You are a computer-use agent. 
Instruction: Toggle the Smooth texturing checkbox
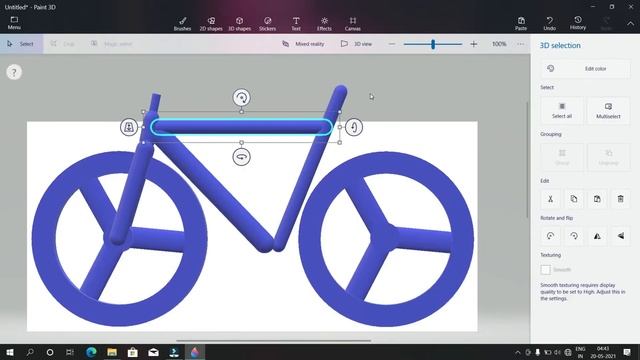tap(545, 269)
